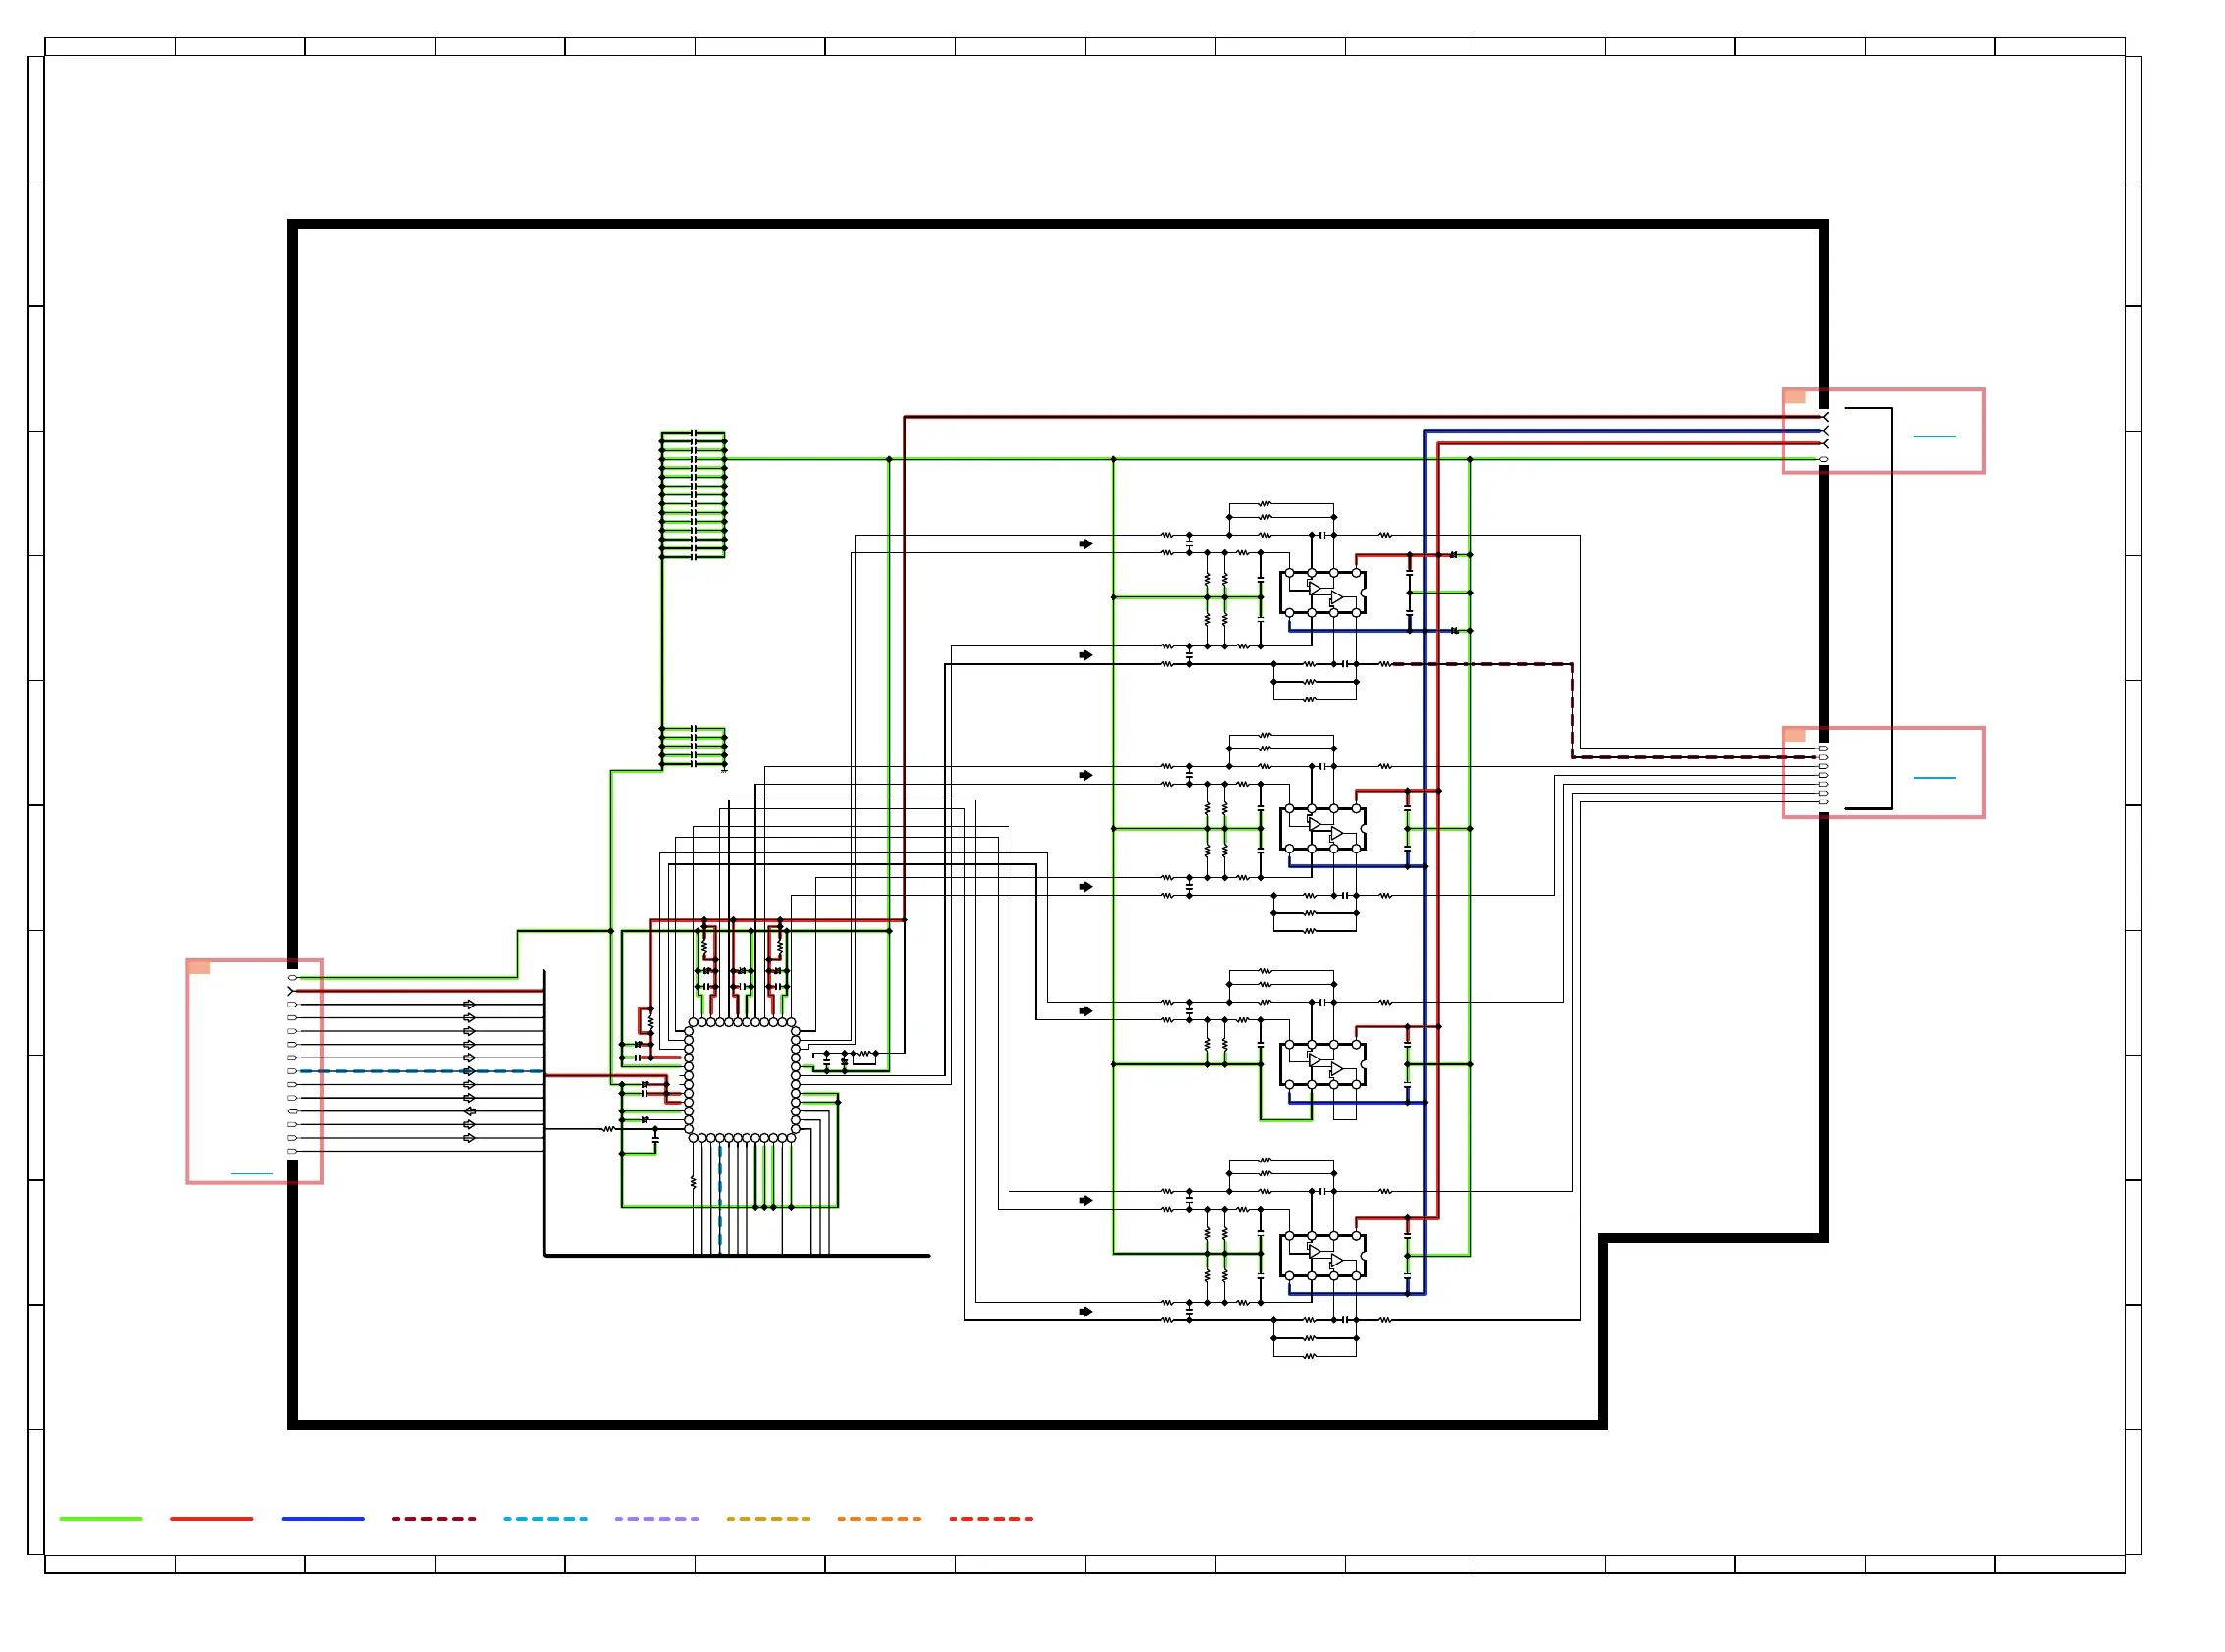The image size is (2225, 1652).
Task: Select the orange dashed legend line
Action: (x=879, y=1518)
